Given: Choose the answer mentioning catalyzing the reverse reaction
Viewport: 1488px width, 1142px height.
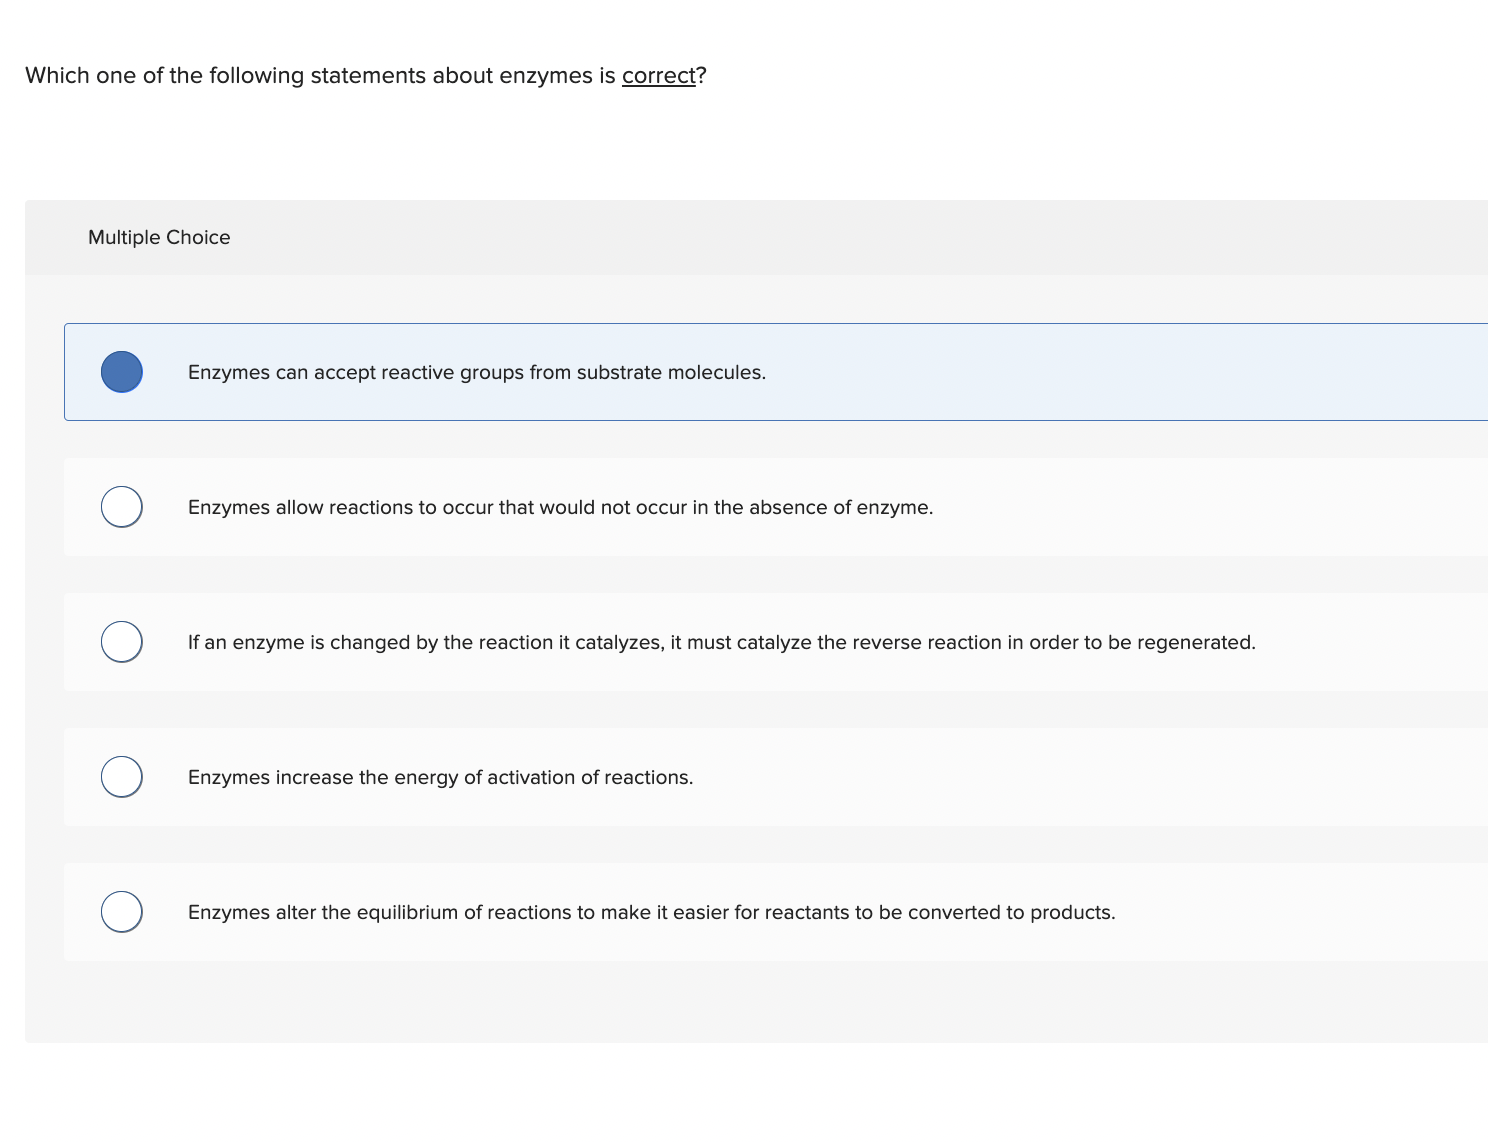Looking at the screenshot, I should 721,641.
